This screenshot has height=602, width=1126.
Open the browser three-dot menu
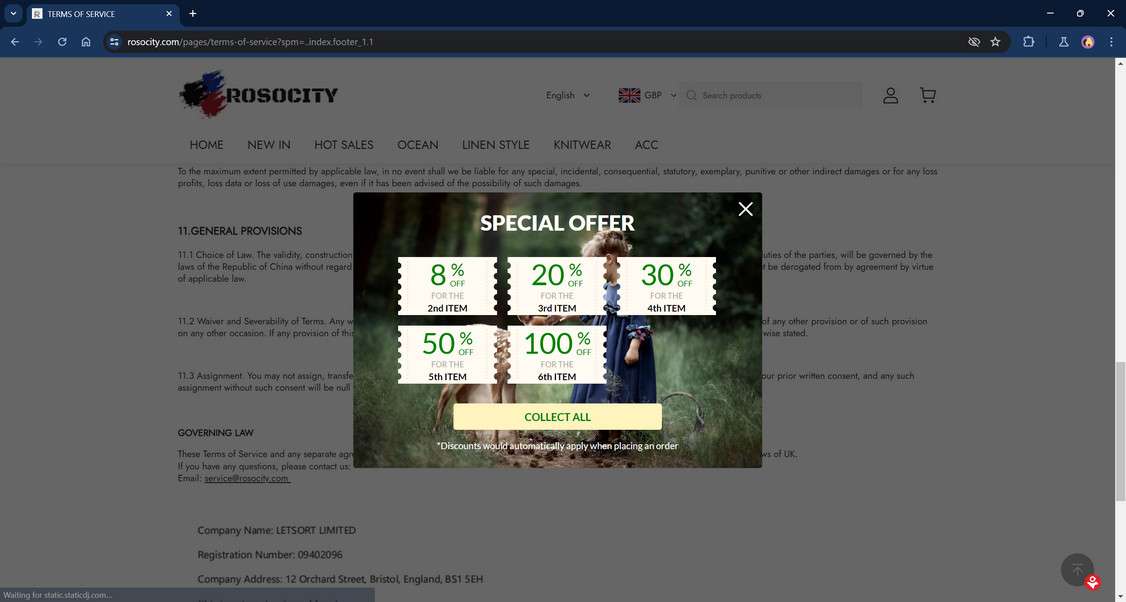pyautogui.click(x=1110, y=42)
